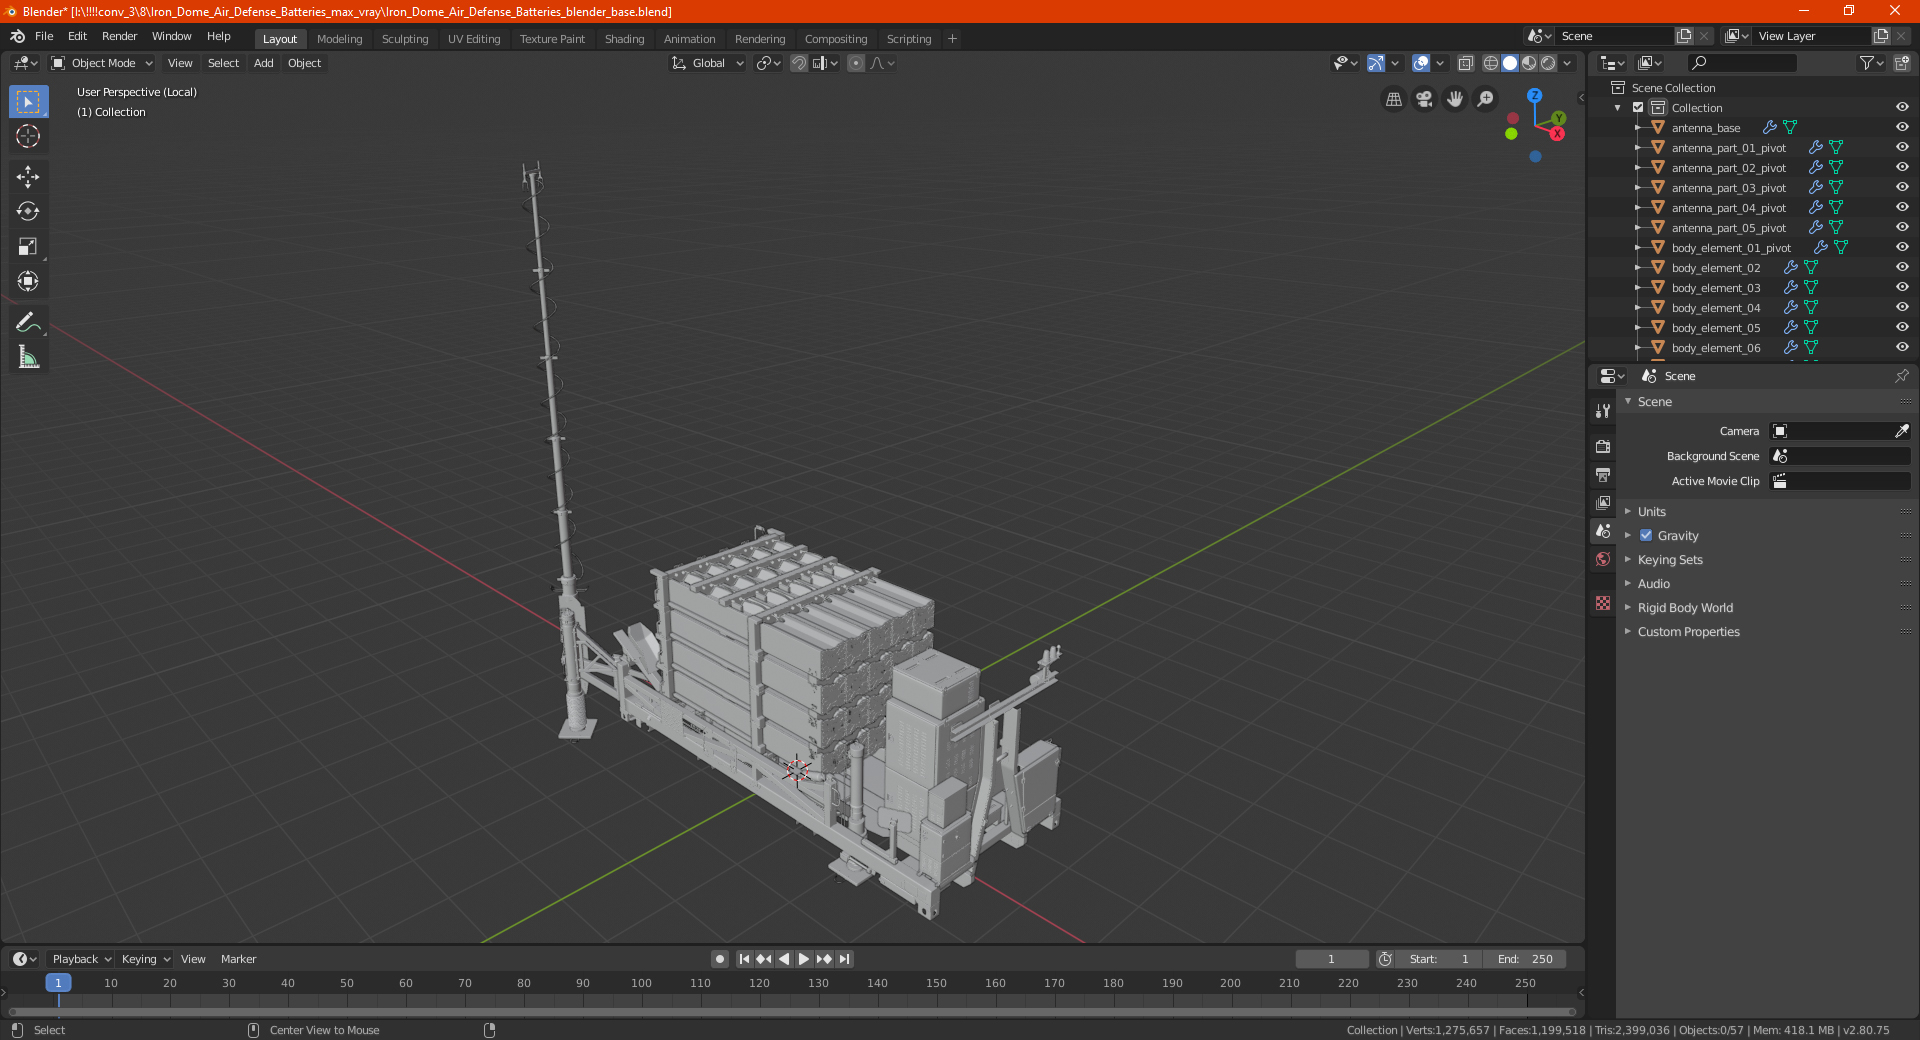This screenshot has height=1040, width=1920.
Task: Switch to rendered viewport shading
Action: point(1548,63)
